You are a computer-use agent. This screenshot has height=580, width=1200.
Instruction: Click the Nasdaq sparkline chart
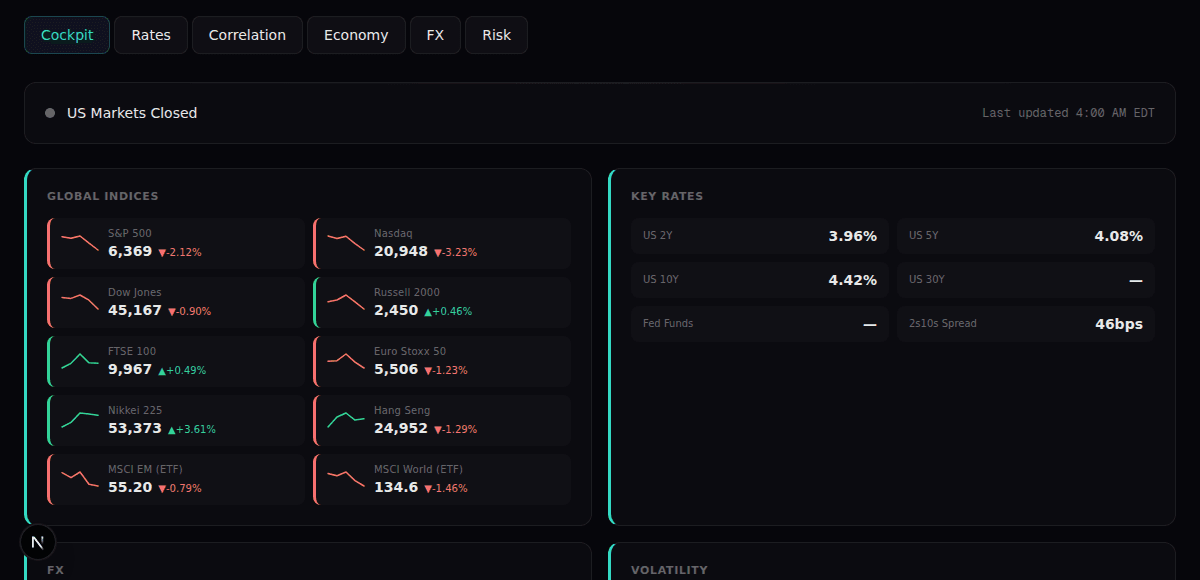[x=345, y=242]
